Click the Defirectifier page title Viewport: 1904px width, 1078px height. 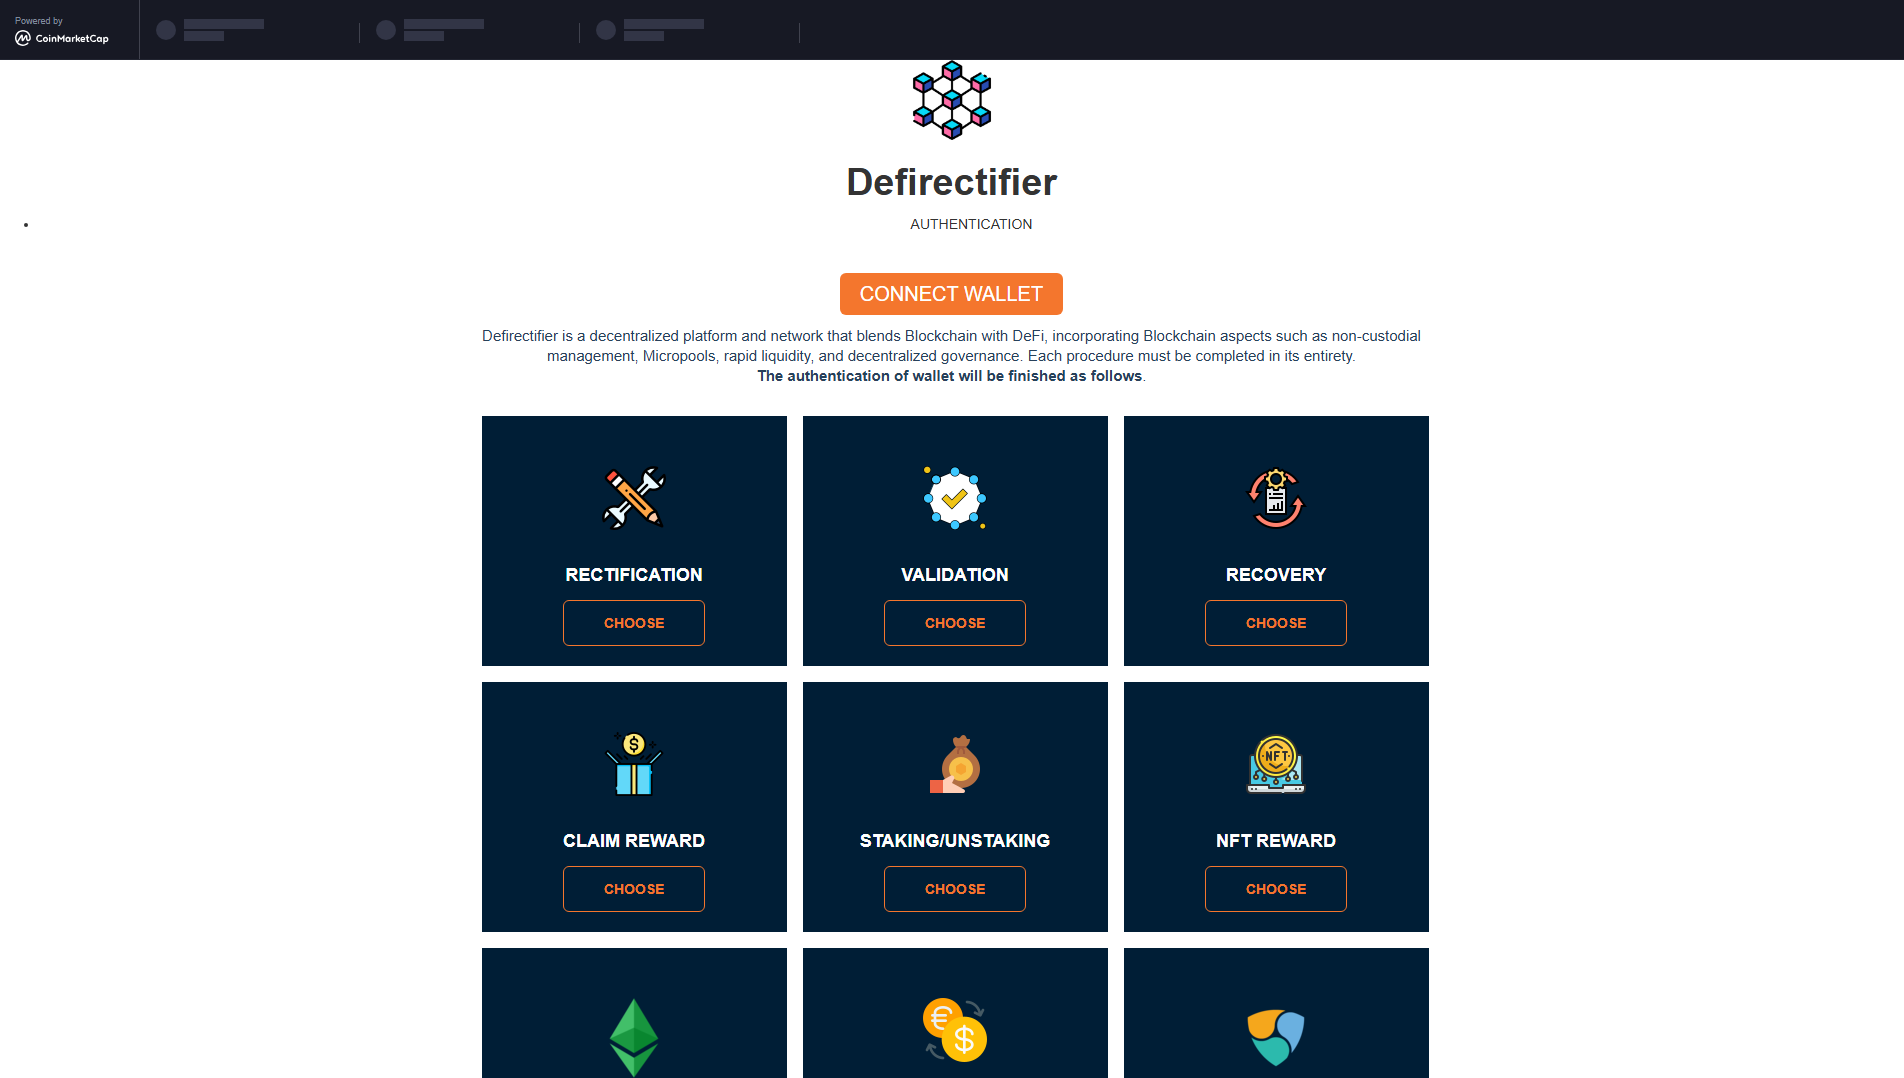pos(951,182)
